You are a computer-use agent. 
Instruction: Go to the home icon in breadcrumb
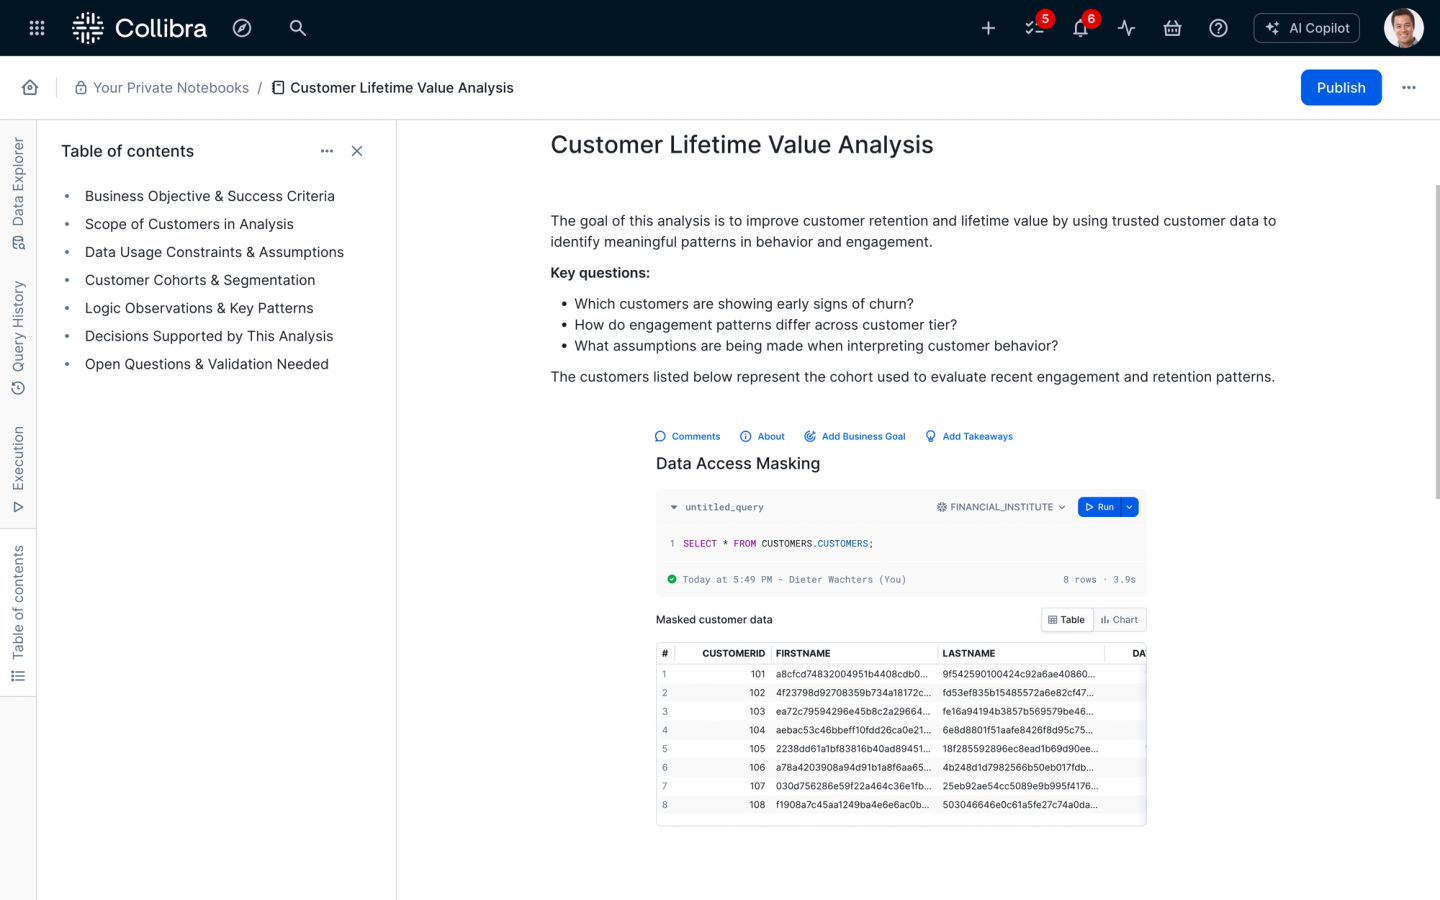30,88
